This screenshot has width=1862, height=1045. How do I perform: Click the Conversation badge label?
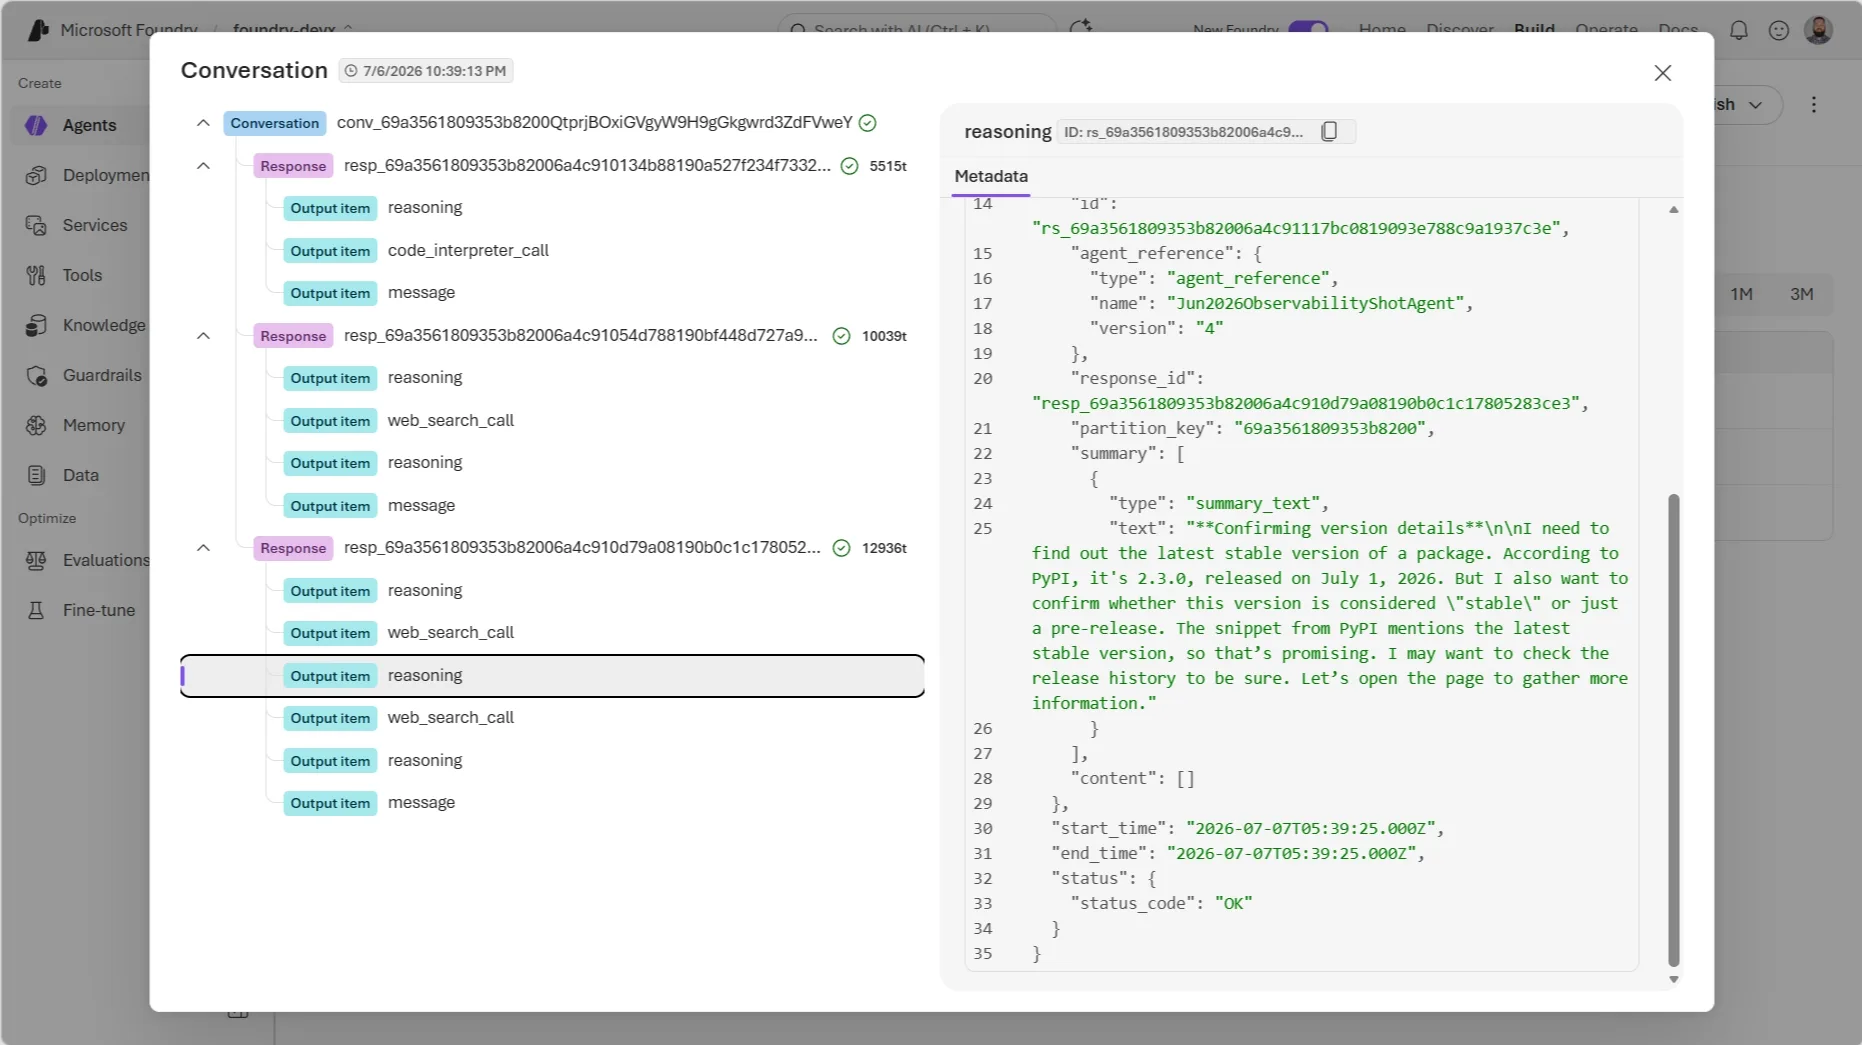[x=274, y=123]
